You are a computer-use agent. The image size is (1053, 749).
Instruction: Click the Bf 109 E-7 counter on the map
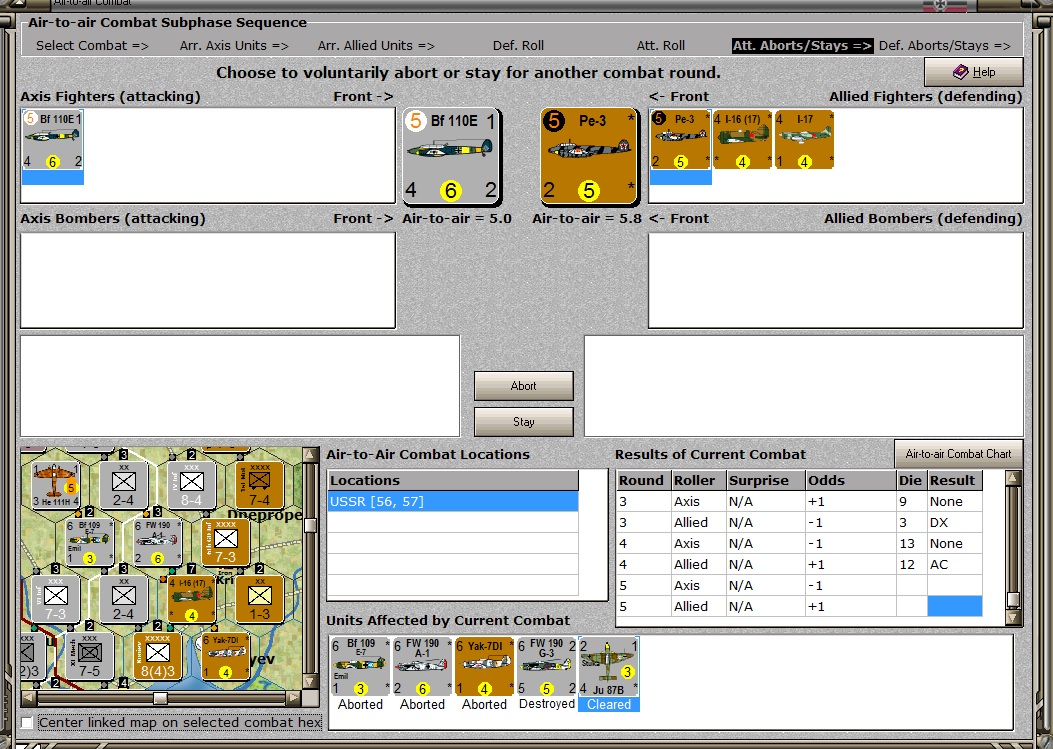point(89,542)
